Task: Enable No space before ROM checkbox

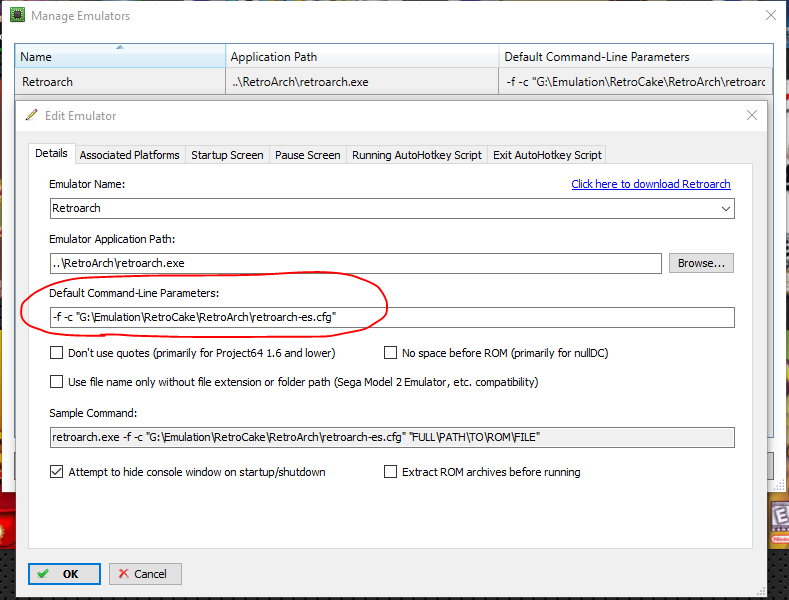Action: tap(390, 353)
